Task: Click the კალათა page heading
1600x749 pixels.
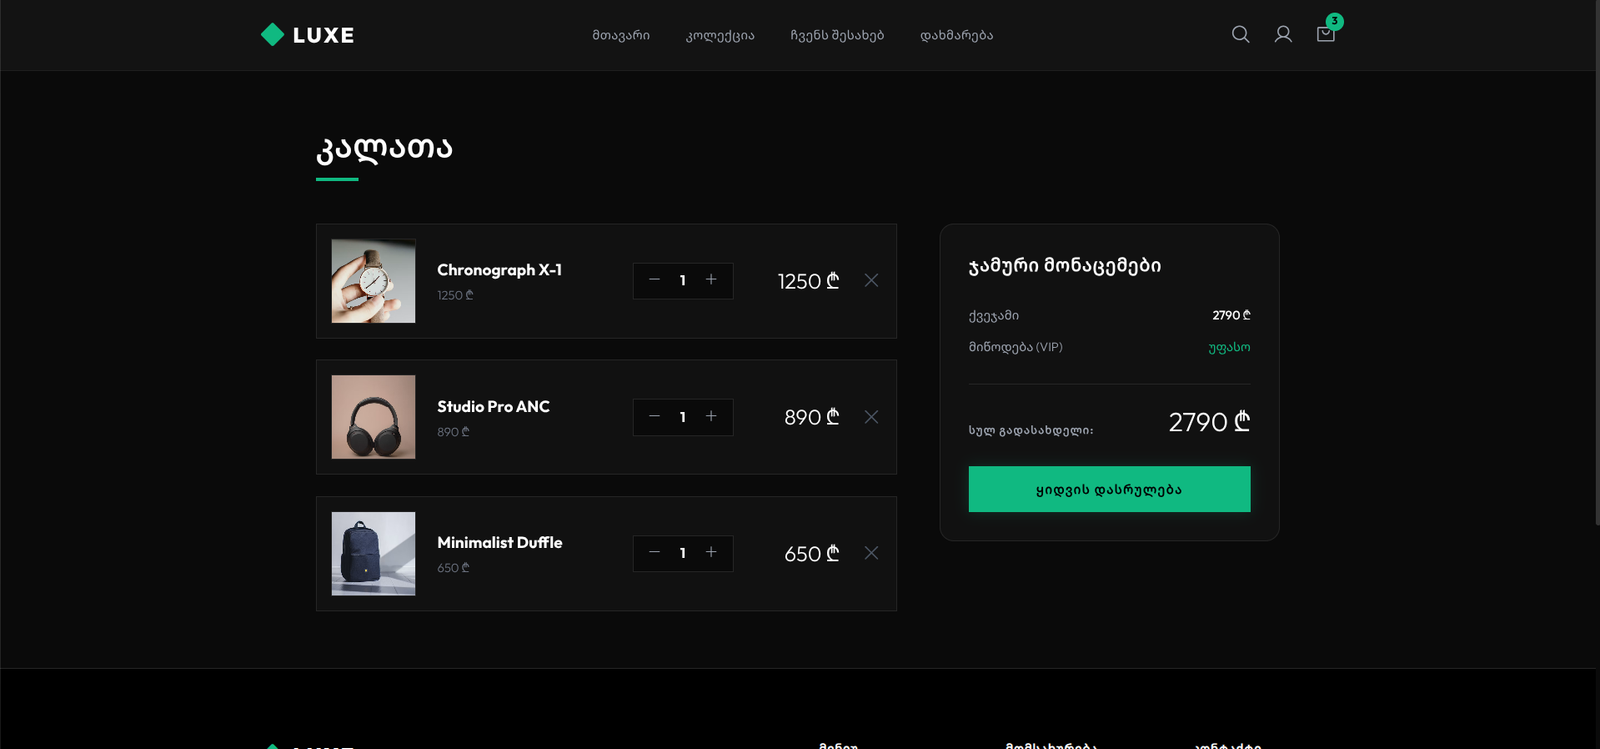Action: pos(384,148)
